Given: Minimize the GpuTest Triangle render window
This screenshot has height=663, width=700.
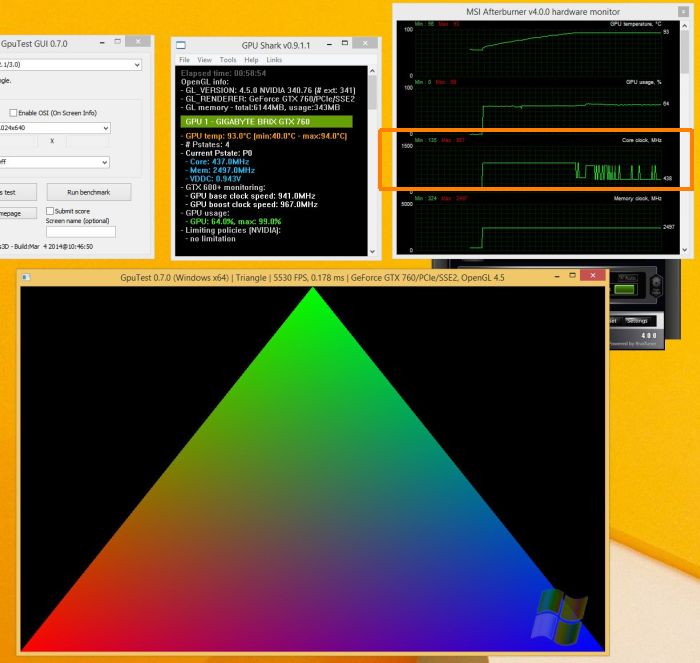Looking at the screenshot, I should click(x=557, y=276).
